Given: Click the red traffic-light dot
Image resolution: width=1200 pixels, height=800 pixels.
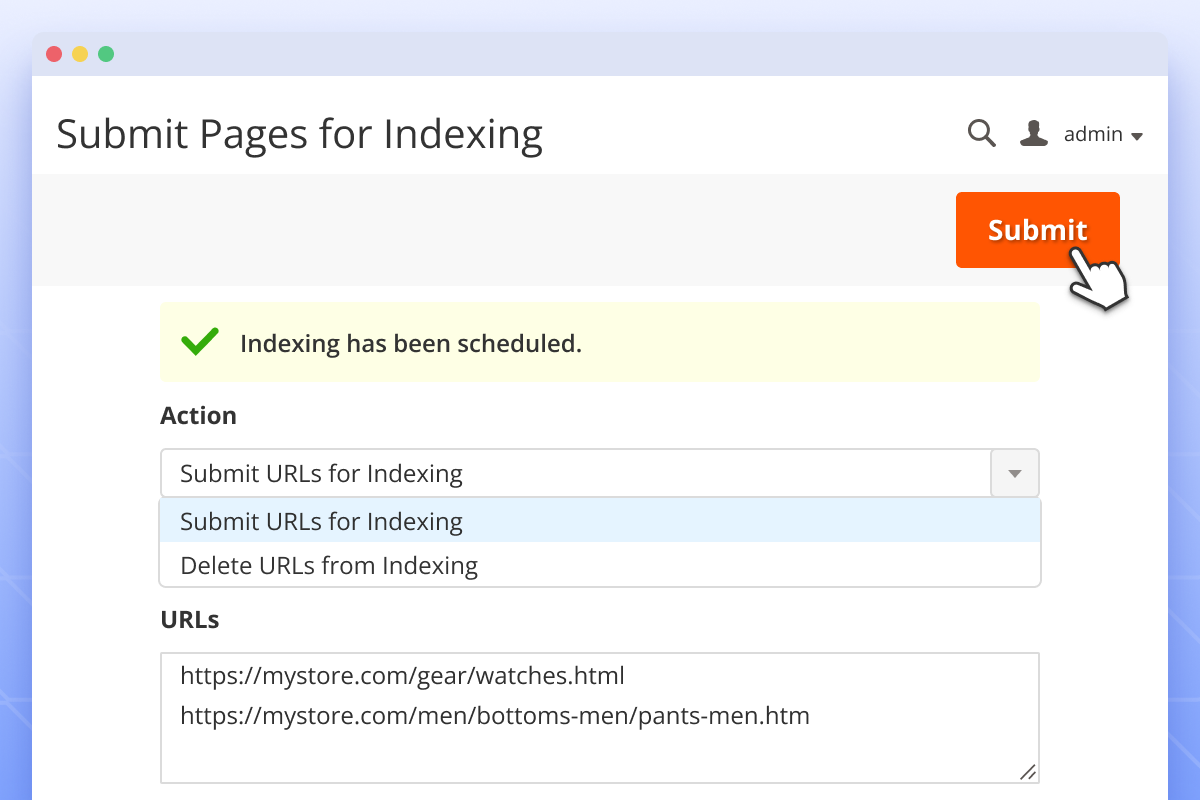Looking at the screenshot, I should tap(53, 54).
